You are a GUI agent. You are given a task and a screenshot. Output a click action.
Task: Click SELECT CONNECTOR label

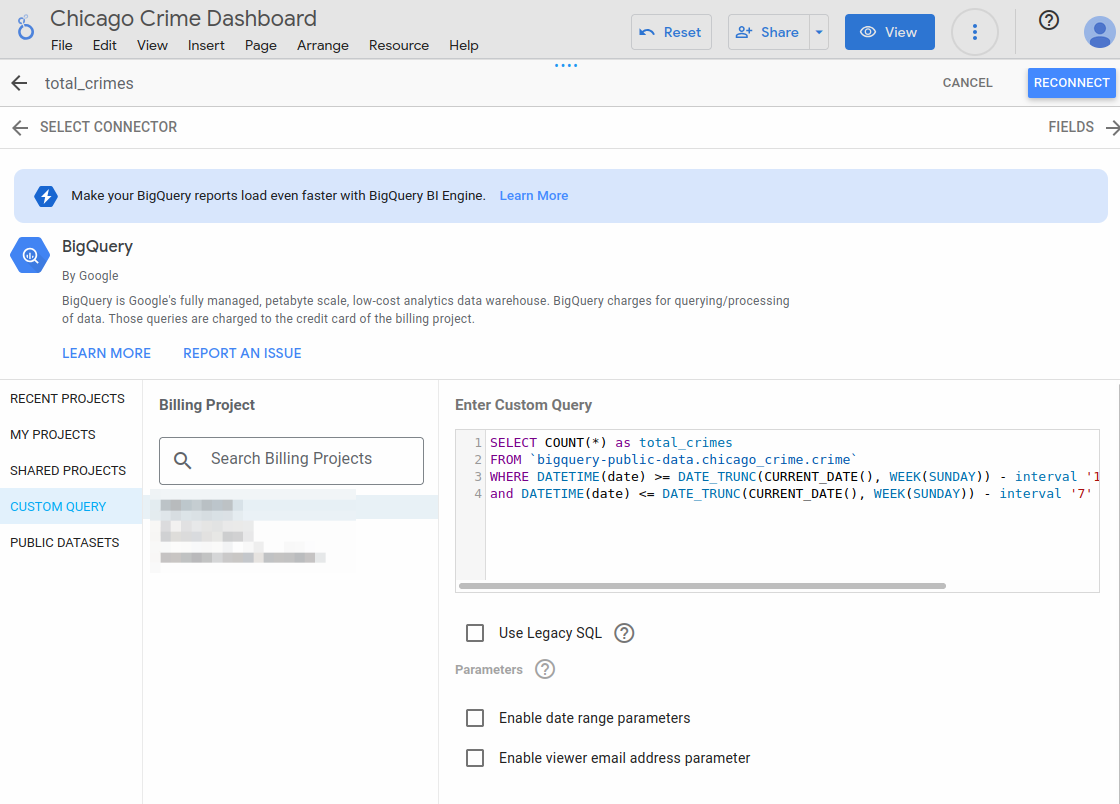point(109,127)
